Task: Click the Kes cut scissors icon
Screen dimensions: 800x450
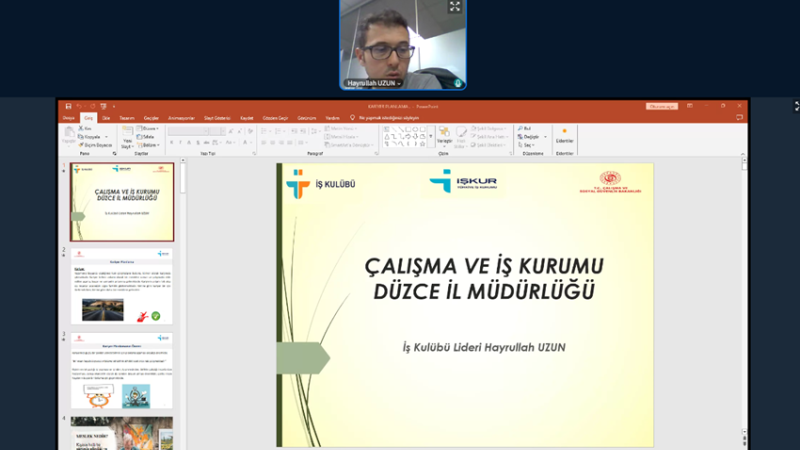Action: tap(85, 129)
